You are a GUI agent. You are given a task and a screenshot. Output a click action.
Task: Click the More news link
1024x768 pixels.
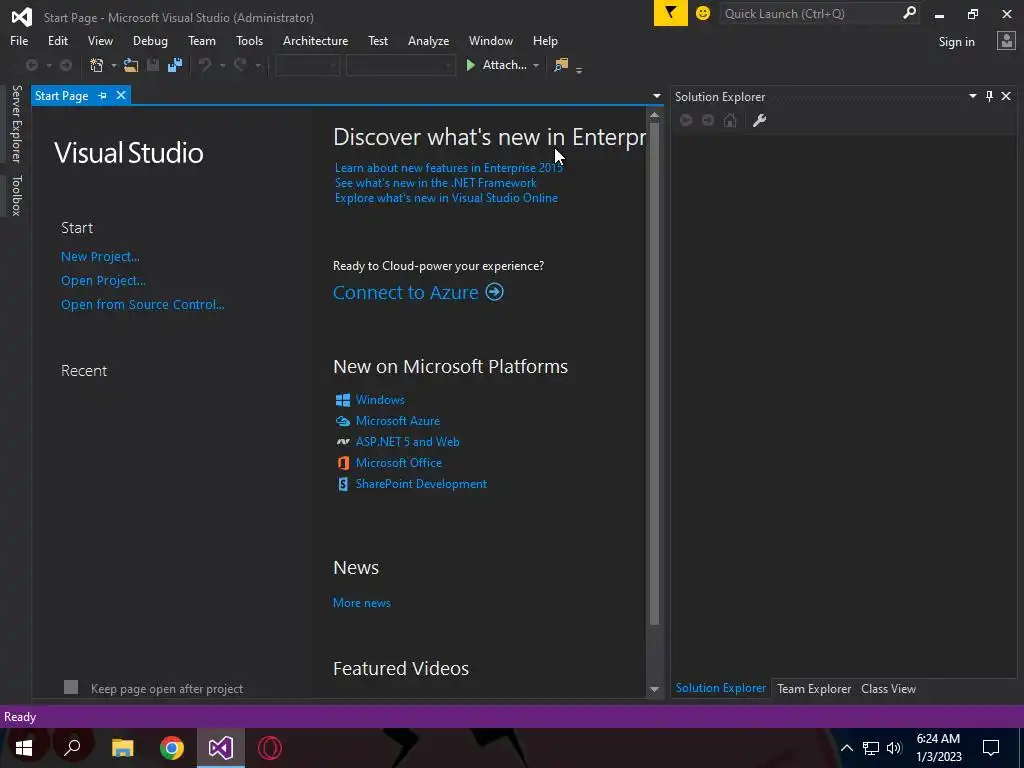[x=362, y=603]
